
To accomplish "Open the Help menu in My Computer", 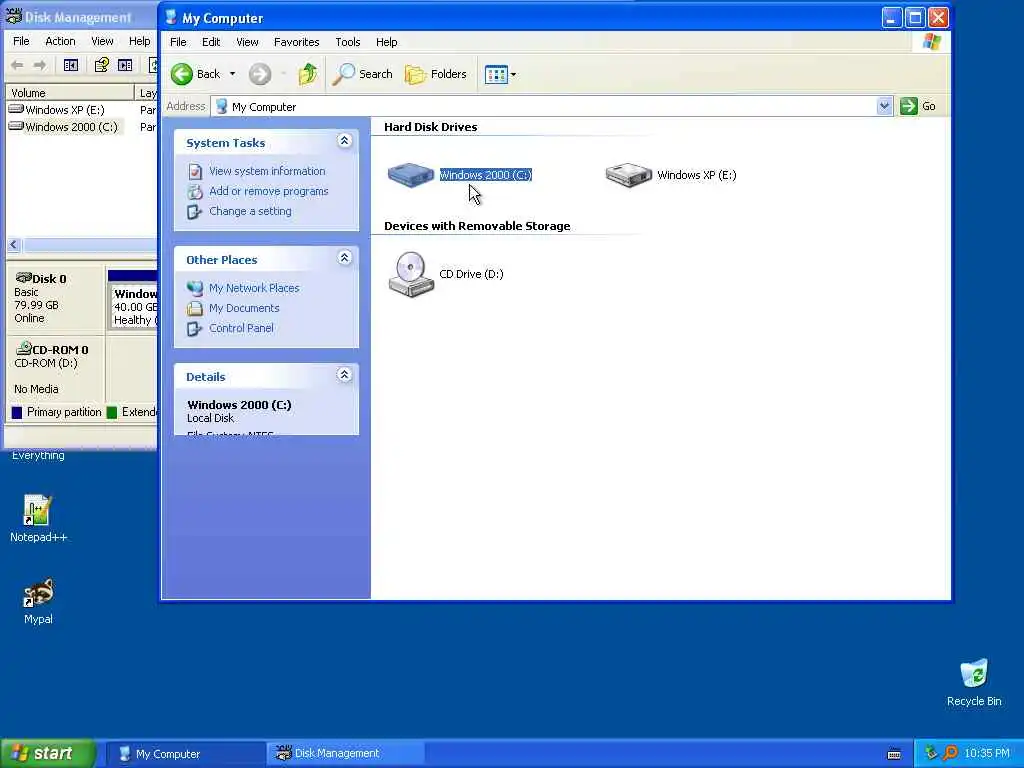I will tap(387, 42).
